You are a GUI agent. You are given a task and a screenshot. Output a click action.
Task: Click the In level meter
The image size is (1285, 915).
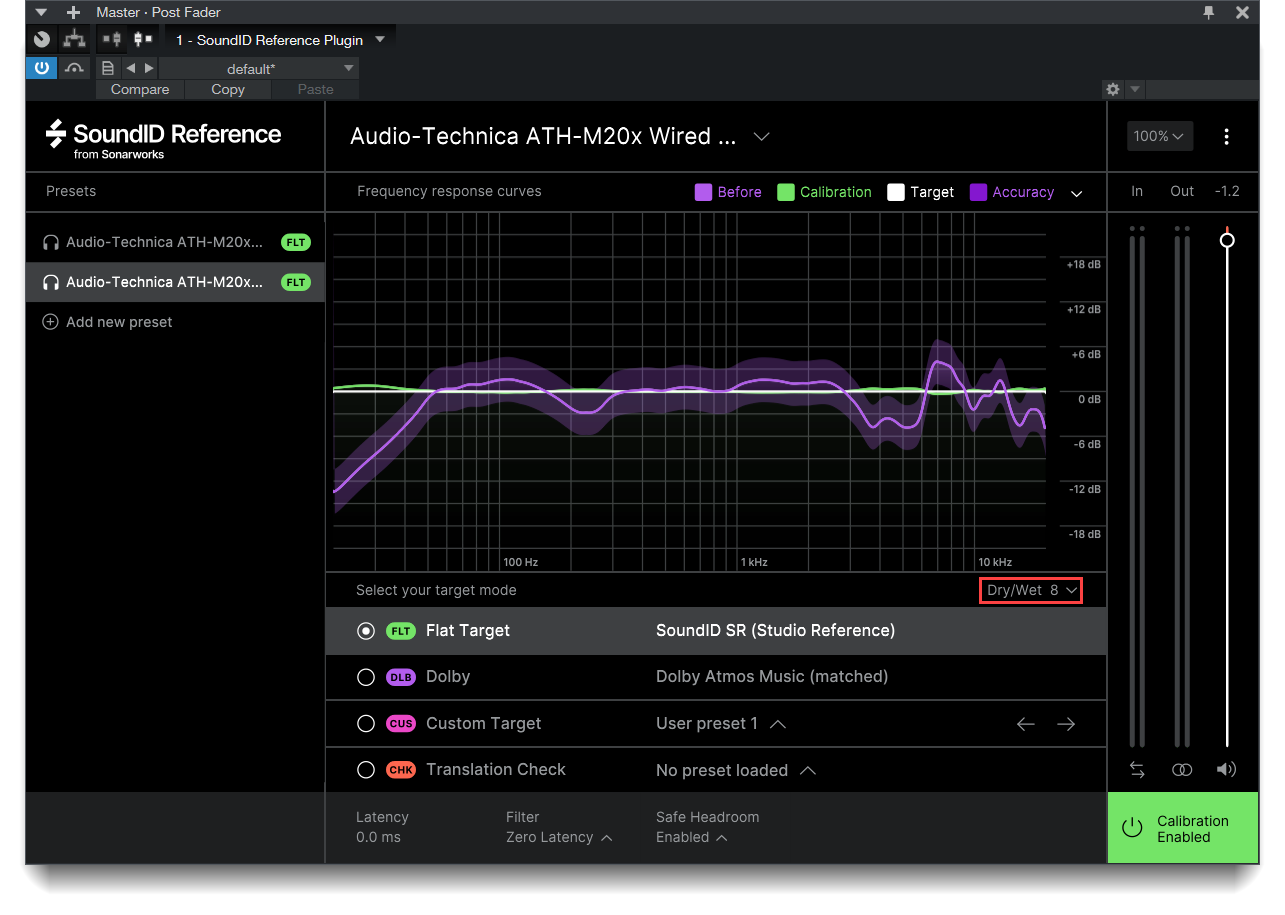[1137, 486]
